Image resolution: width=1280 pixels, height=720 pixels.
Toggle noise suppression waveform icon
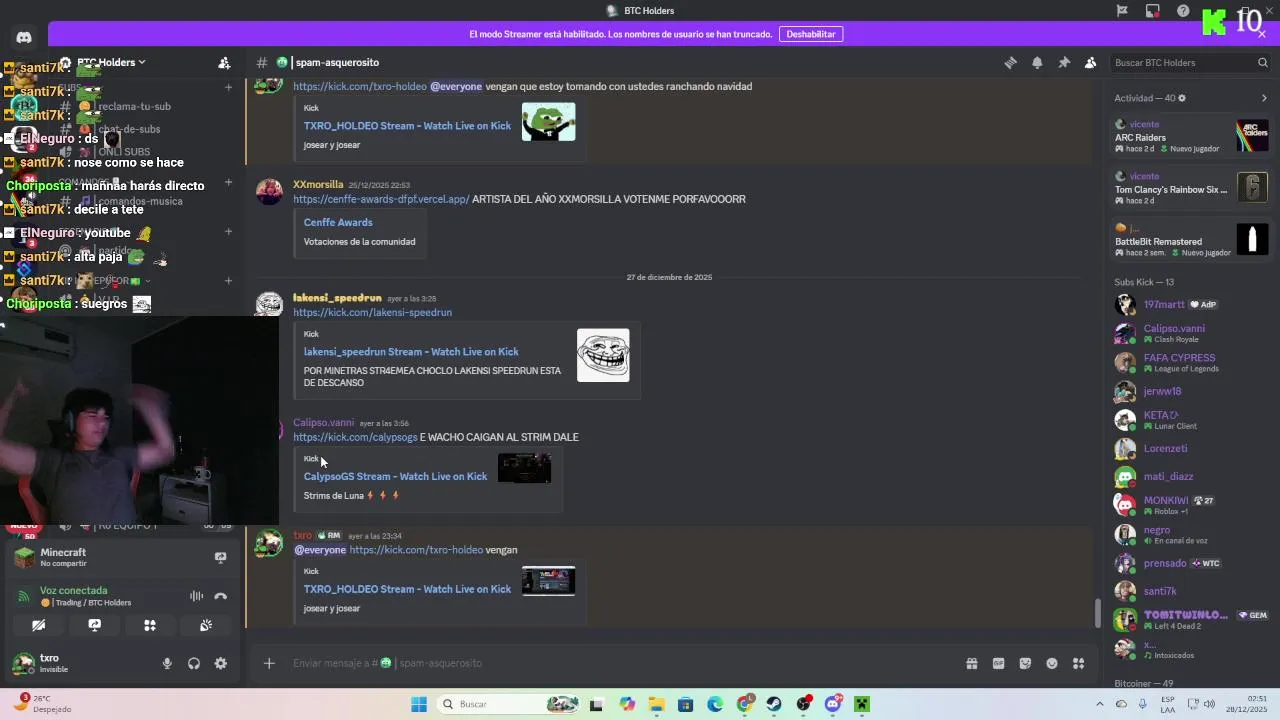pos(197,596)
